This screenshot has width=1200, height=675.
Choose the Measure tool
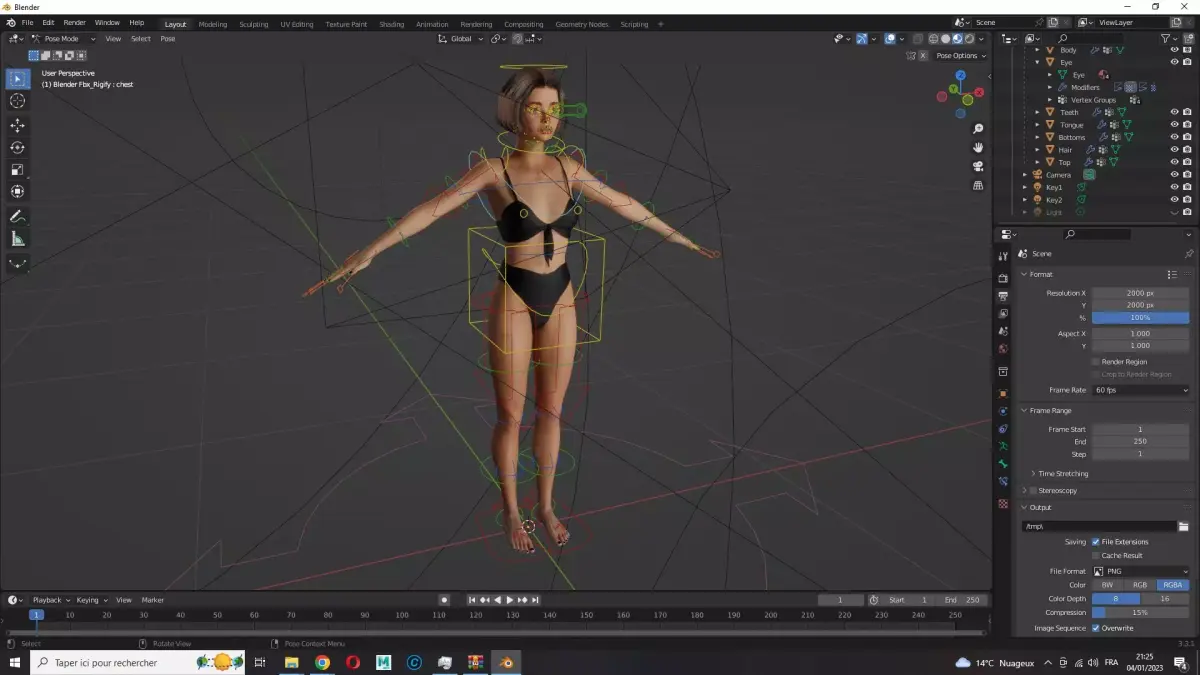tap(18, 238)
